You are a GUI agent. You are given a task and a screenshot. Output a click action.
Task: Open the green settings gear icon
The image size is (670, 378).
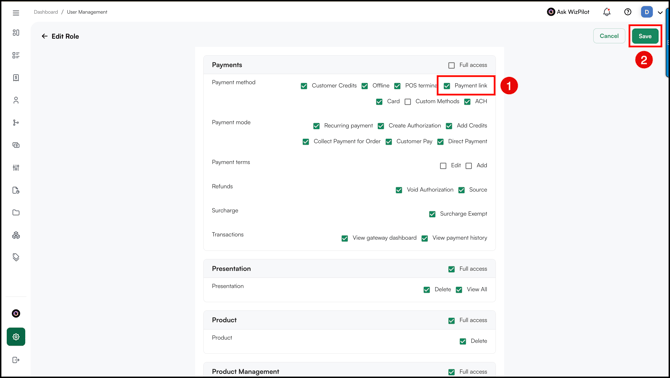(x=16, y=337)
